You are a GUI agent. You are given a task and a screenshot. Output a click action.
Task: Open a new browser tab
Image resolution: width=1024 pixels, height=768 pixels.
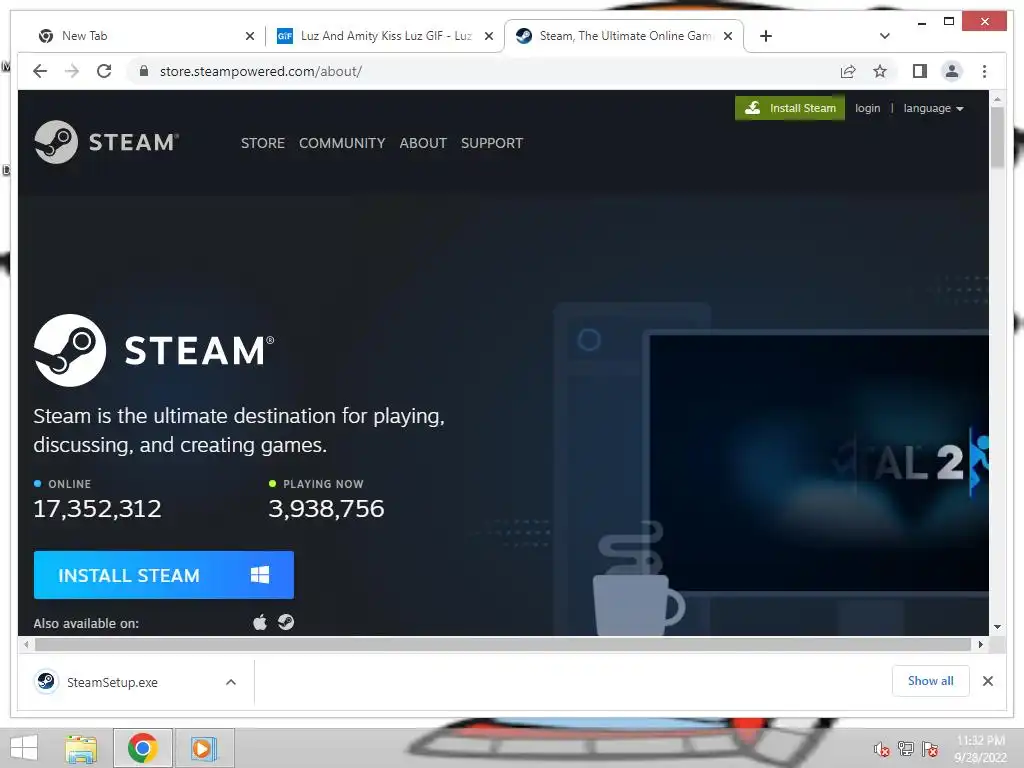point(766,36)
